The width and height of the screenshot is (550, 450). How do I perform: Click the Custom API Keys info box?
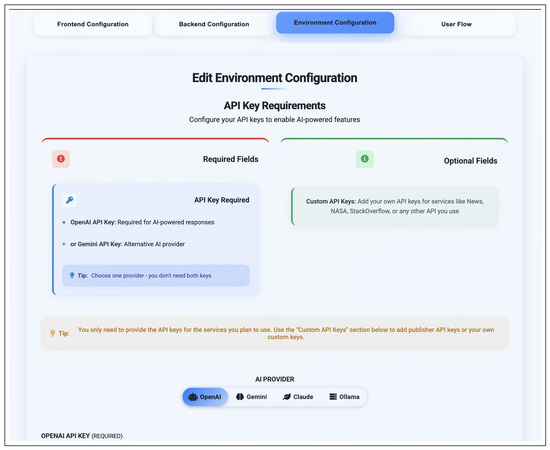(394, 206)
